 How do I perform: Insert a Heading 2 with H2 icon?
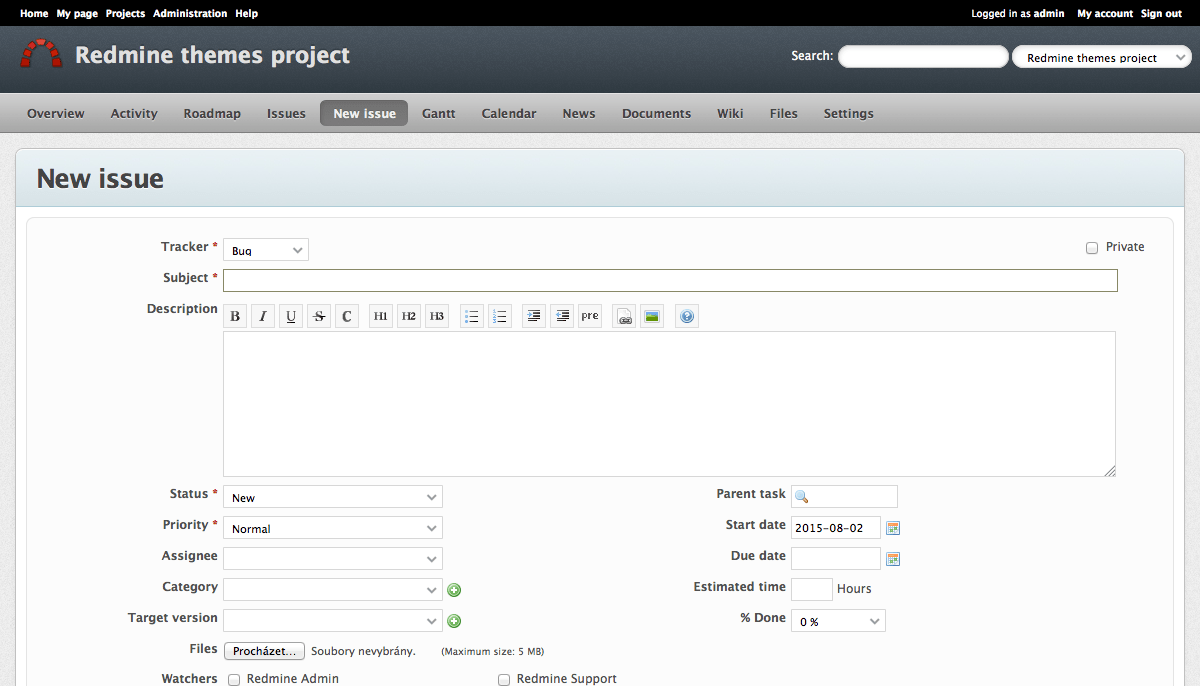[409, 317]
